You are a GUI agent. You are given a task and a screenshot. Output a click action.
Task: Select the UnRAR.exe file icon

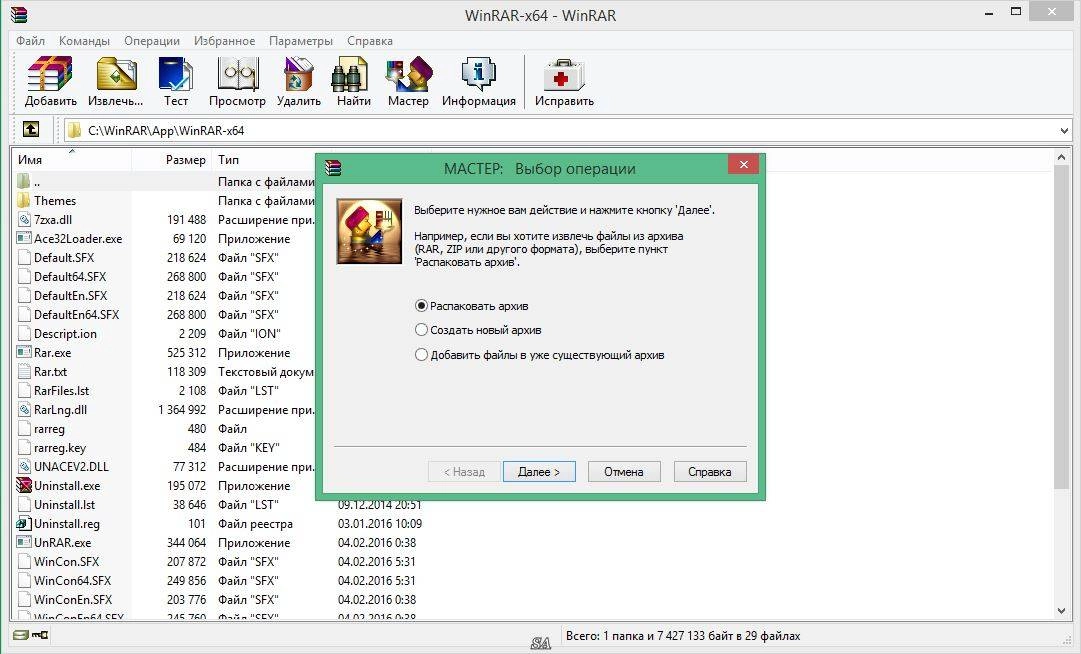click(x=24, y=542)
